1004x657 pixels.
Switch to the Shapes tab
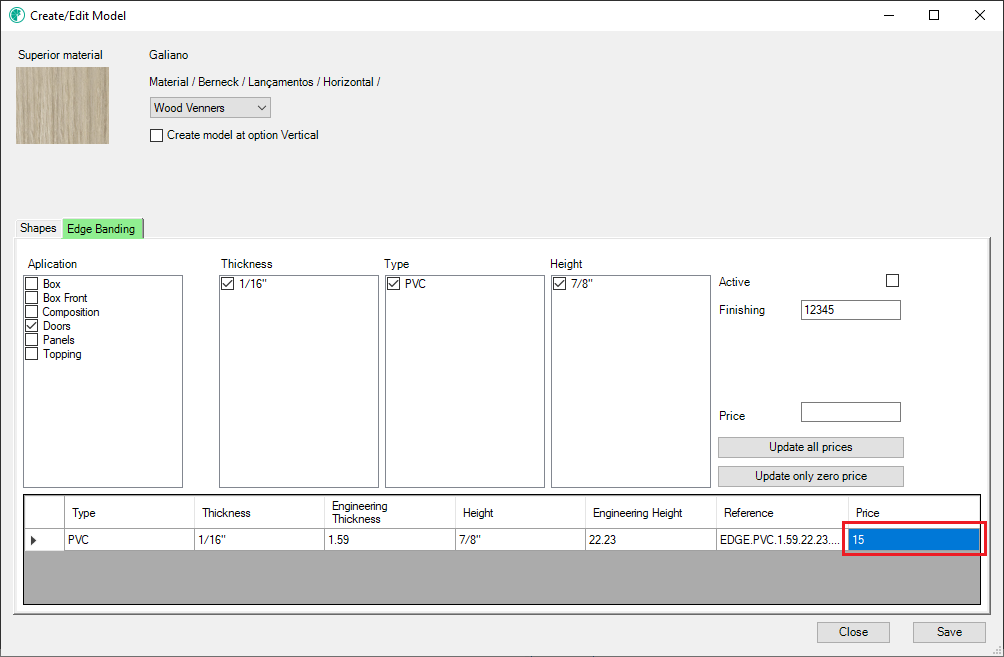point(39,229)
